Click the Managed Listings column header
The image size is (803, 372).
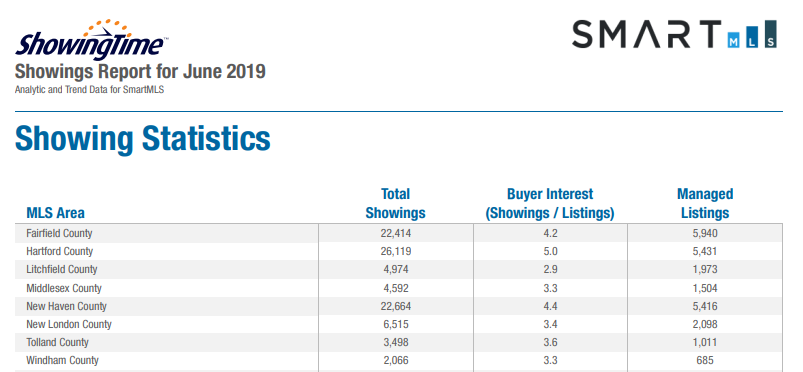pos(705,203)
